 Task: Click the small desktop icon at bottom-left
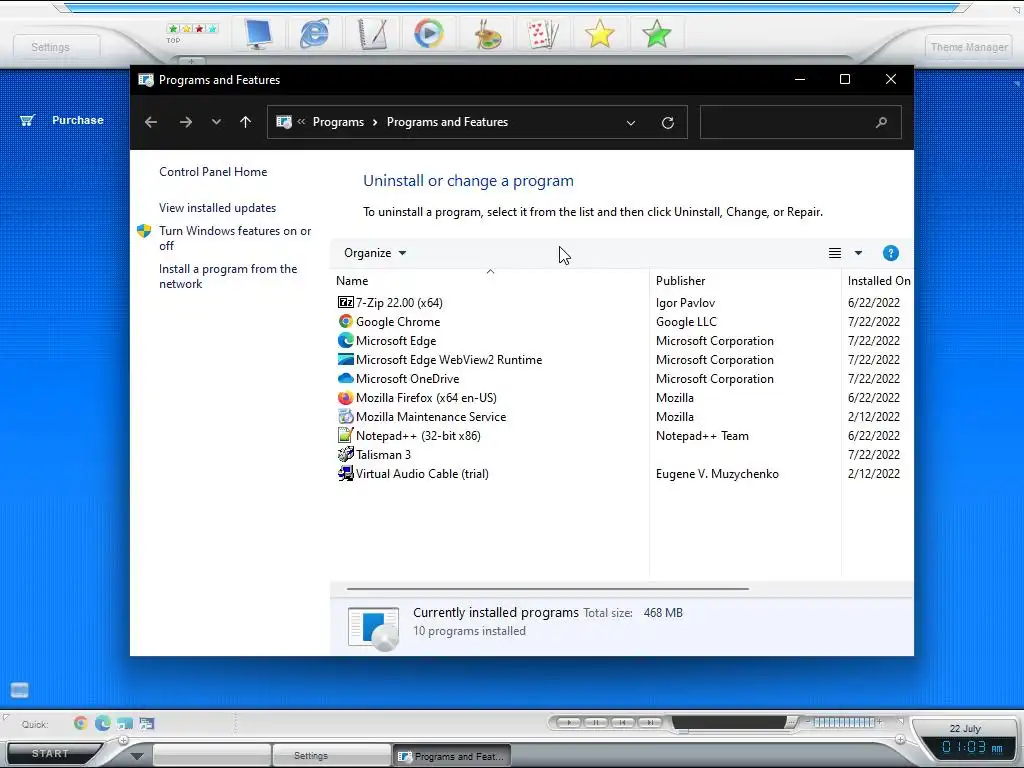tap(20, 690)
